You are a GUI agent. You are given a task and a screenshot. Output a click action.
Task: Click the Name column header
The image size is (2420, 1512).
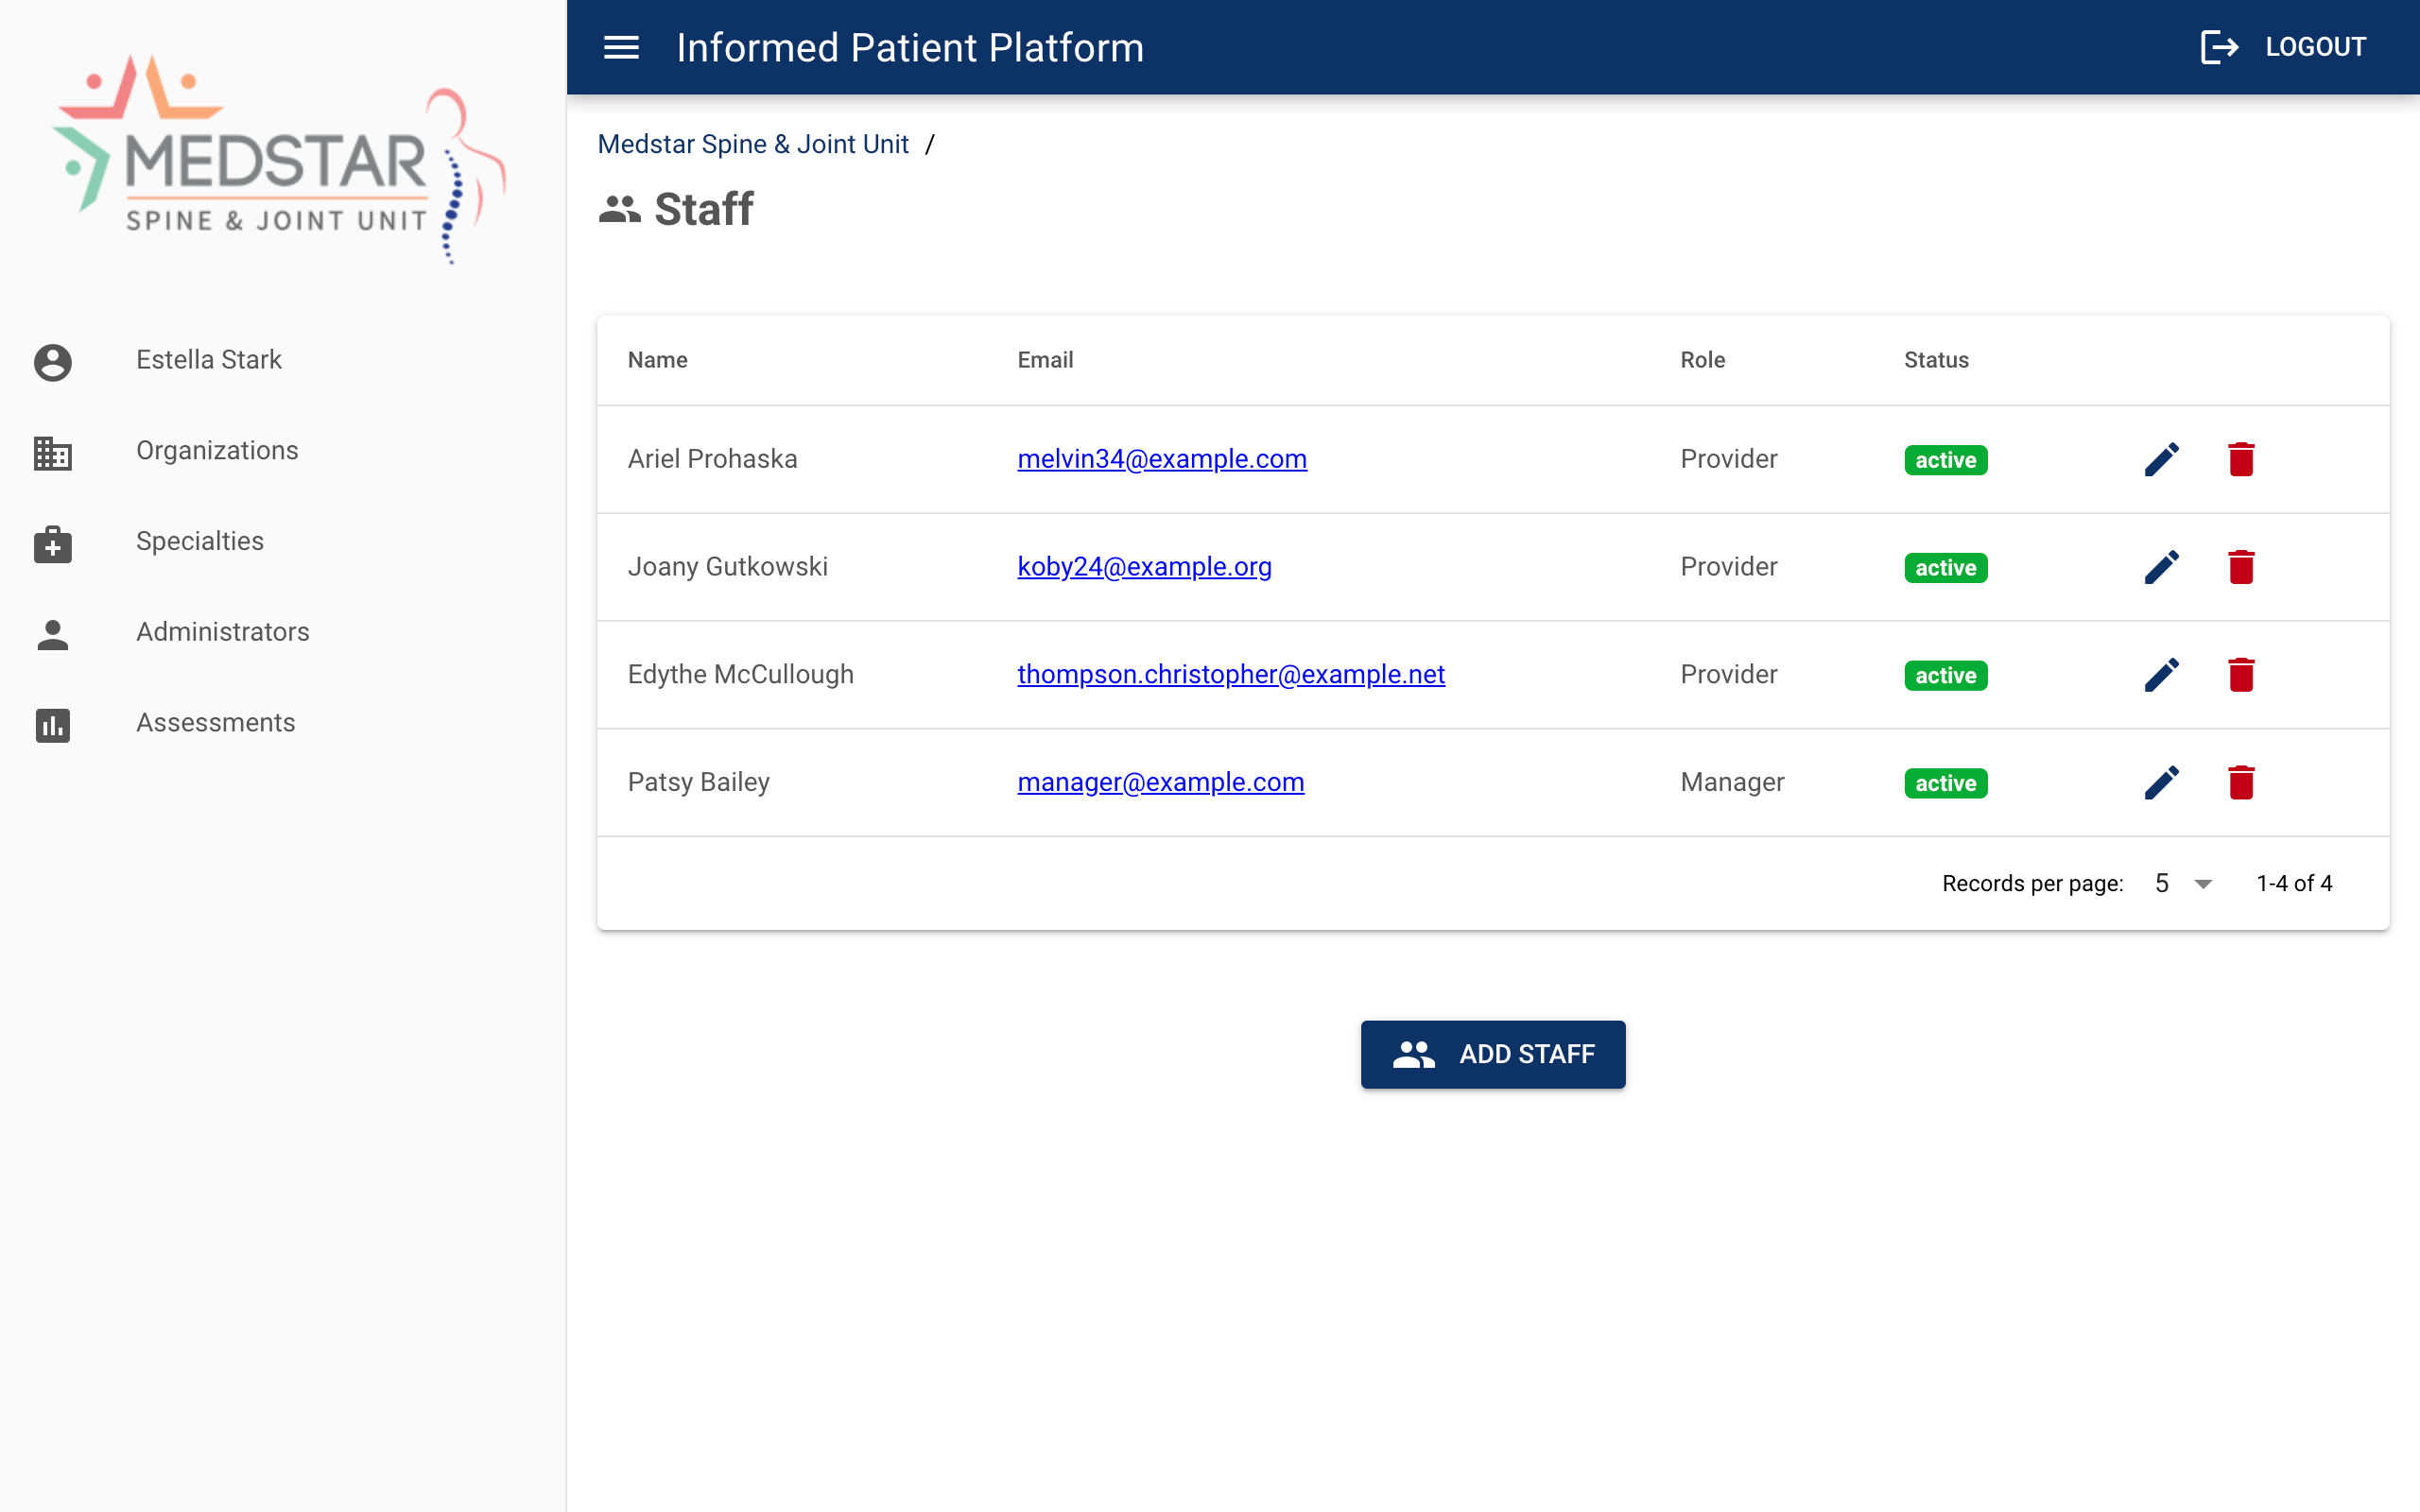(x=657, y=360)
